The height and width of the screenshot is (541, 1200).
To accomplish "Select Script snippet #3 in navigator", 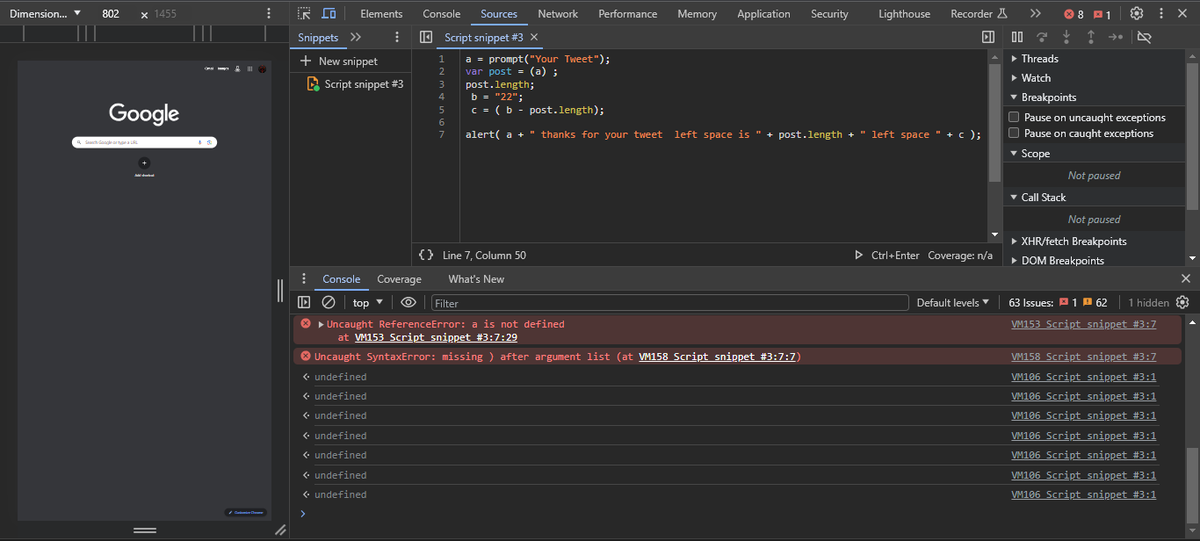I will click(x=356, y=84).
